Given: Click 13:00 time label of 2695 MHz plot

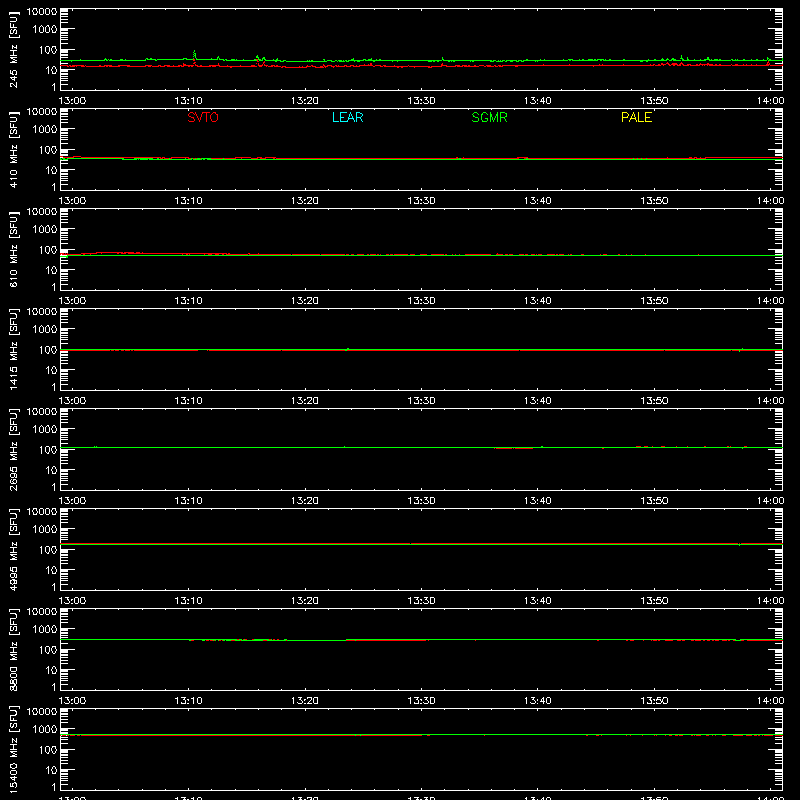Looking at the screenshot, I should pos(72,501).
